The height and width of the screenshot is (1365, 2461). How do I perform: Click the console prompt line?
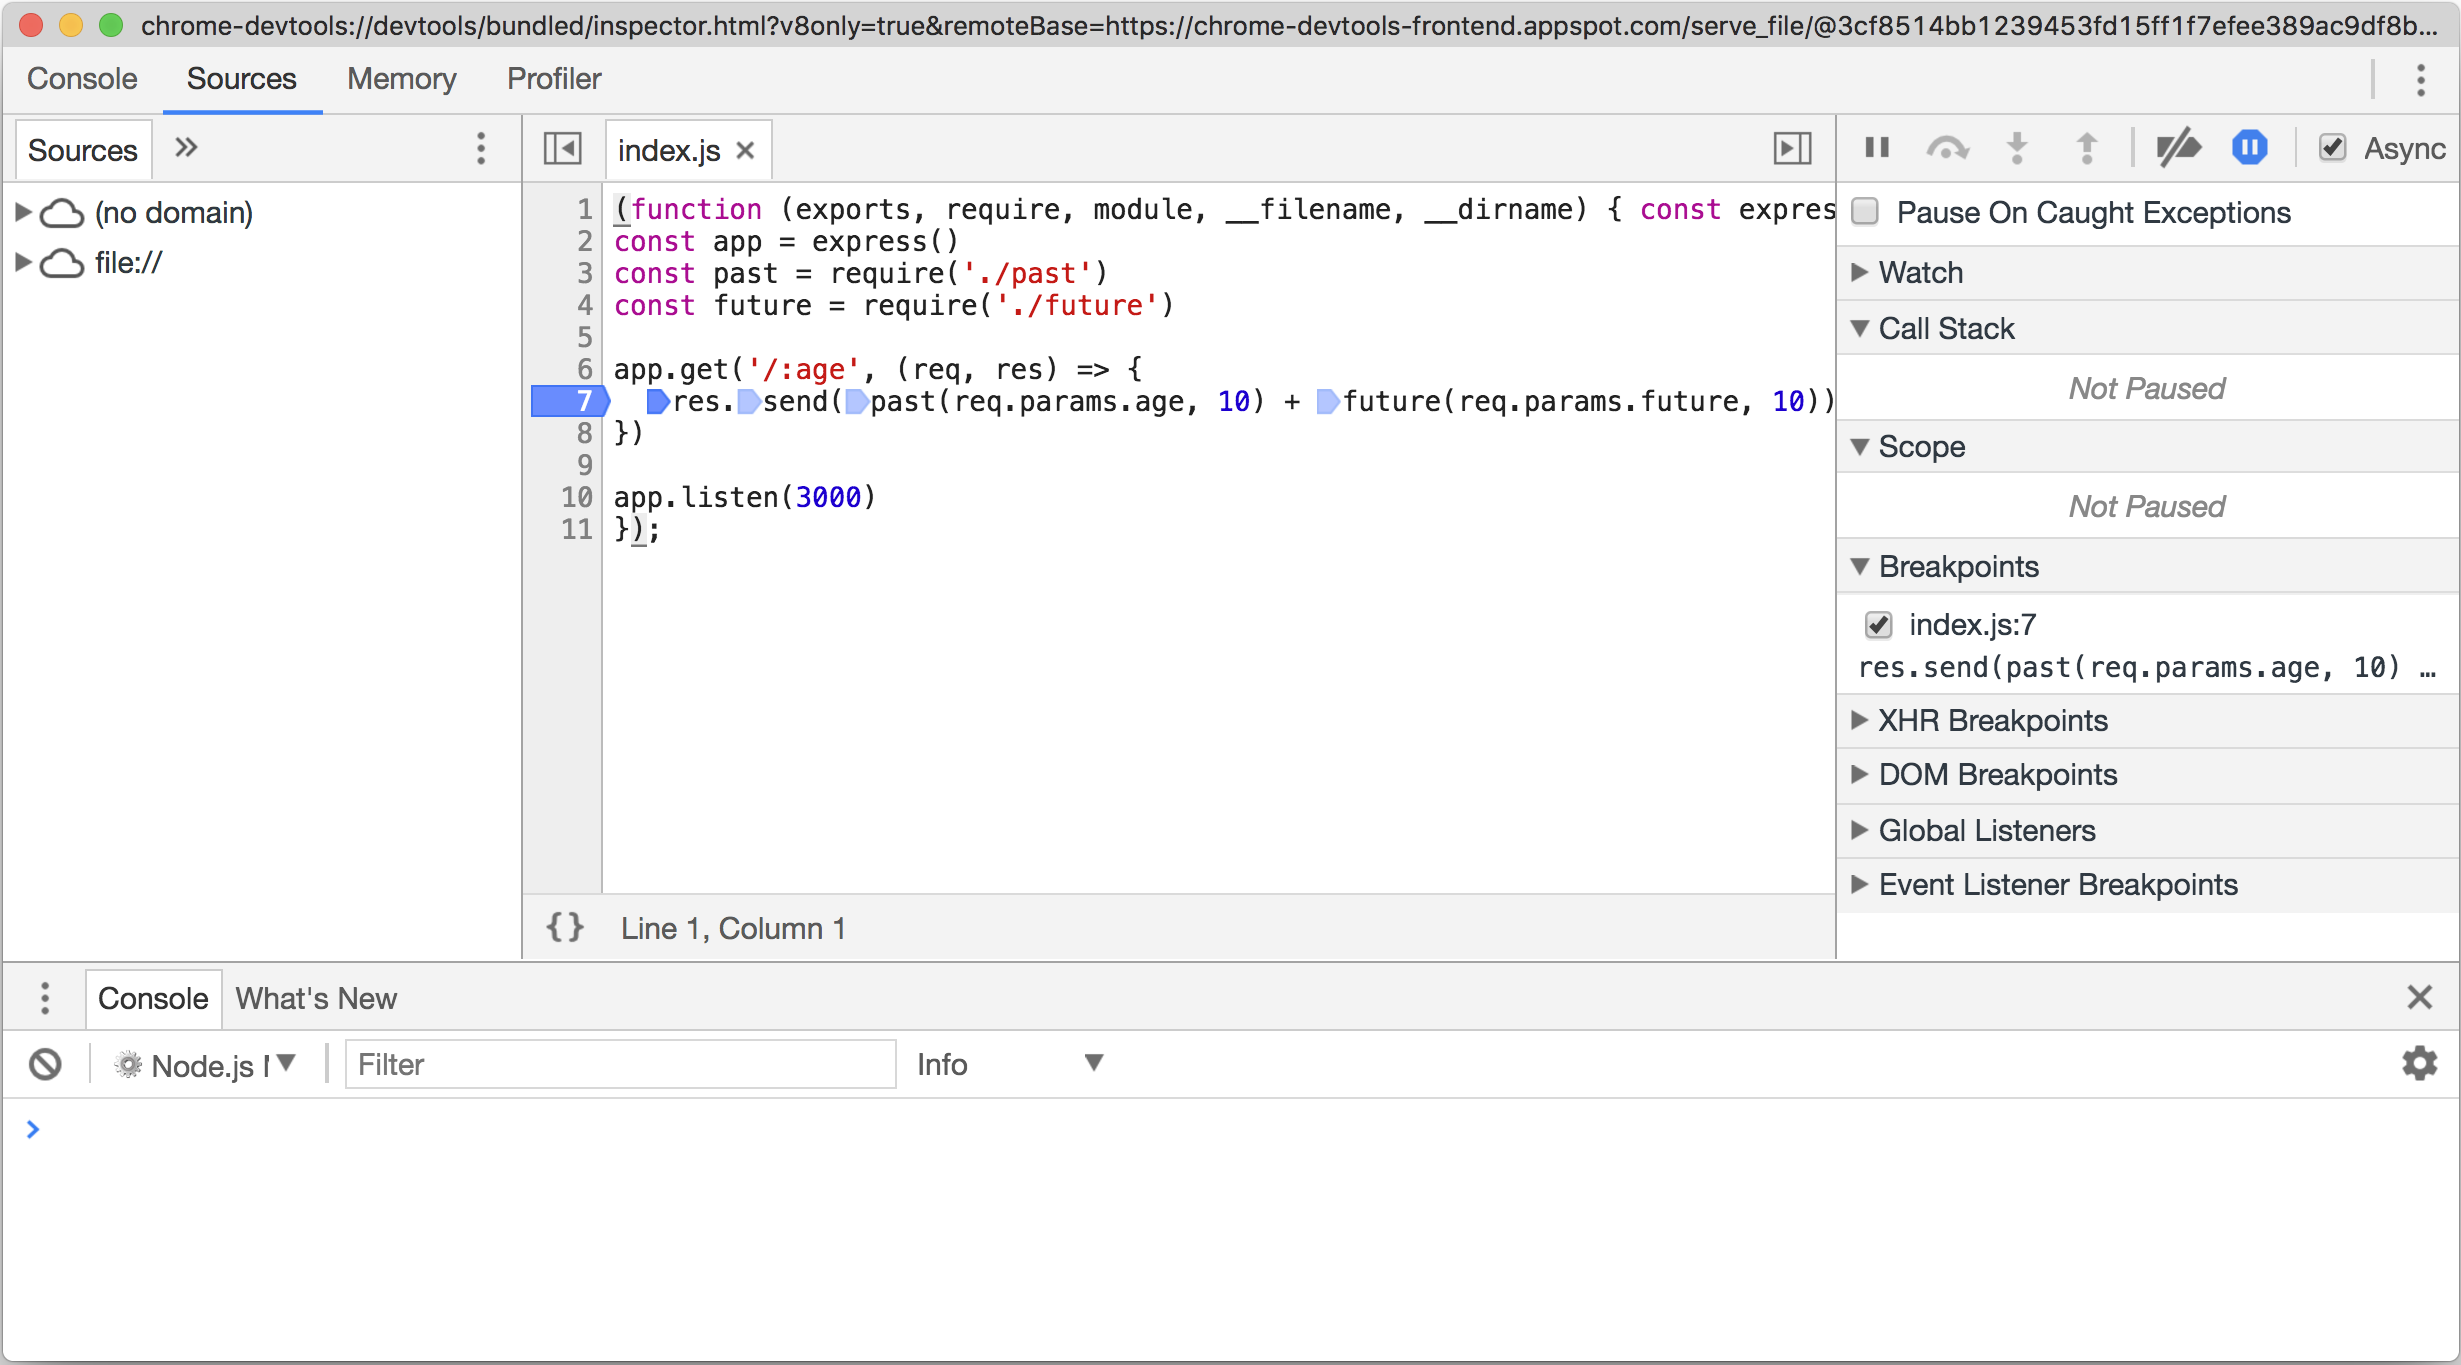coord(1230,1129)
